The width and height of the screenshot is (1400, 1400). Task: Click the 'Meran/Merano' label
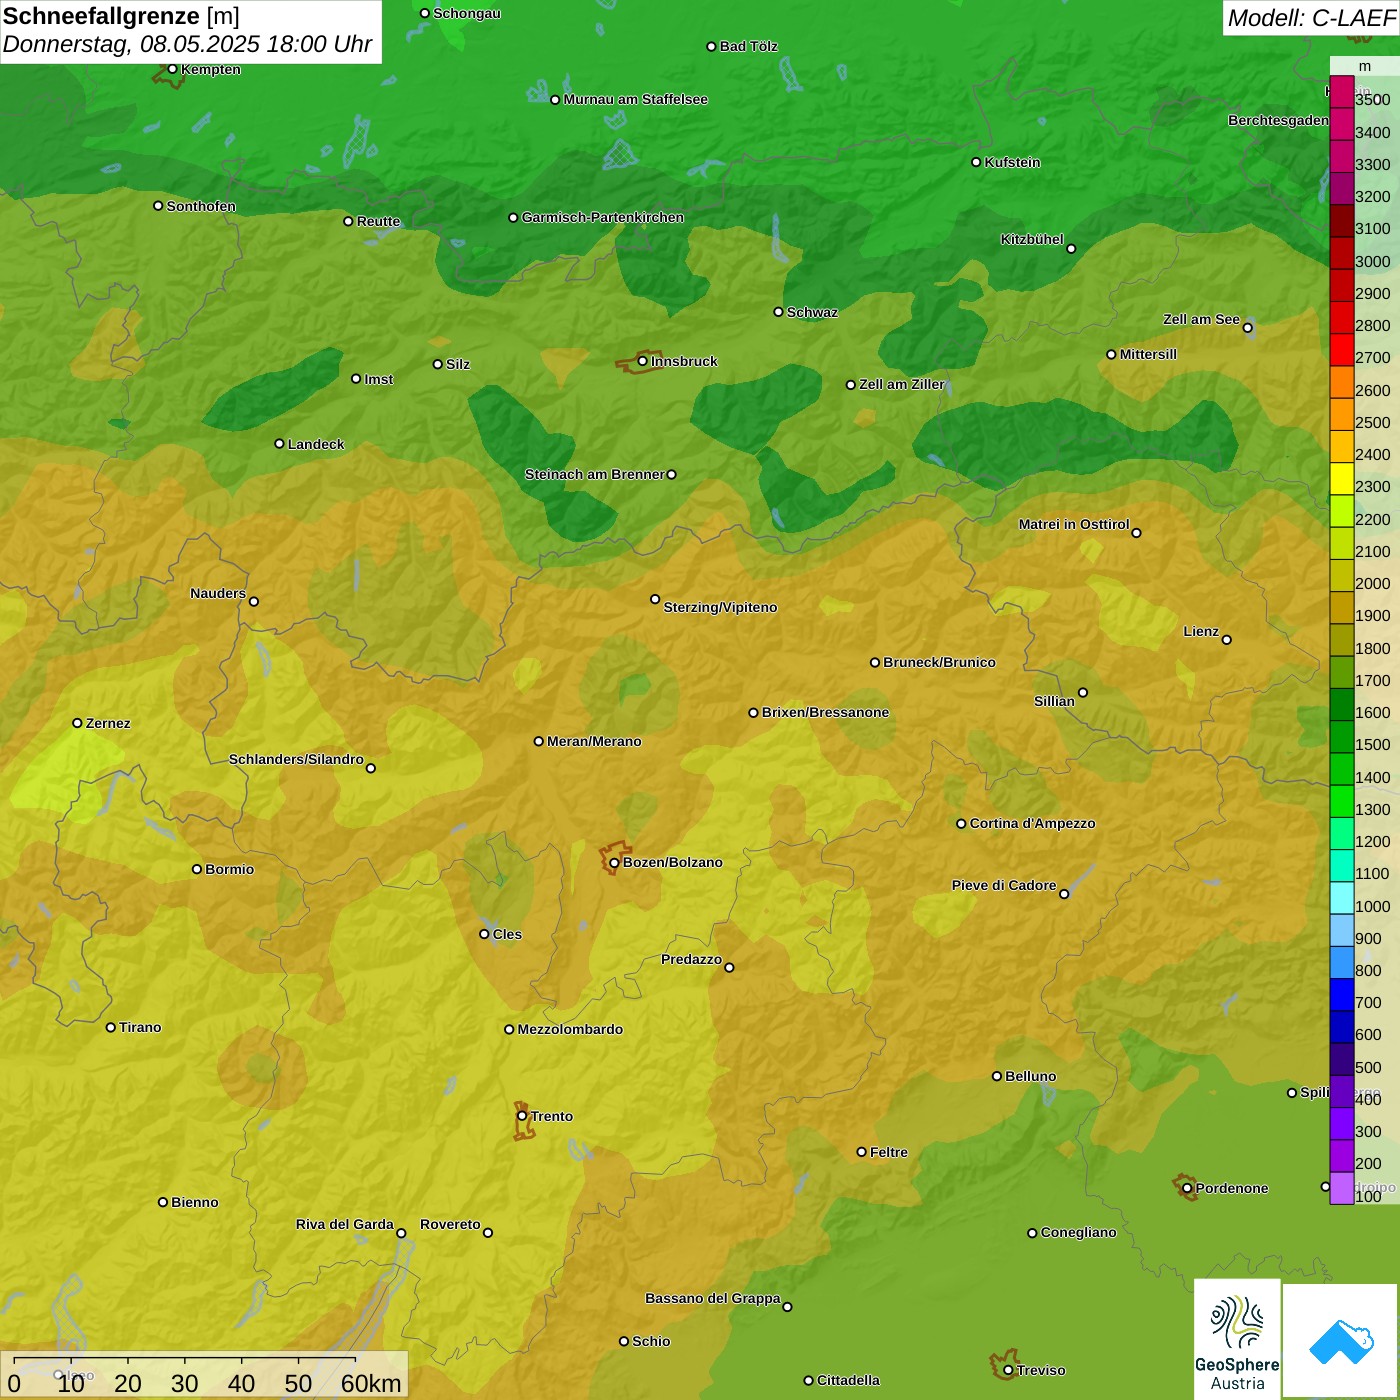click(594, 741)
